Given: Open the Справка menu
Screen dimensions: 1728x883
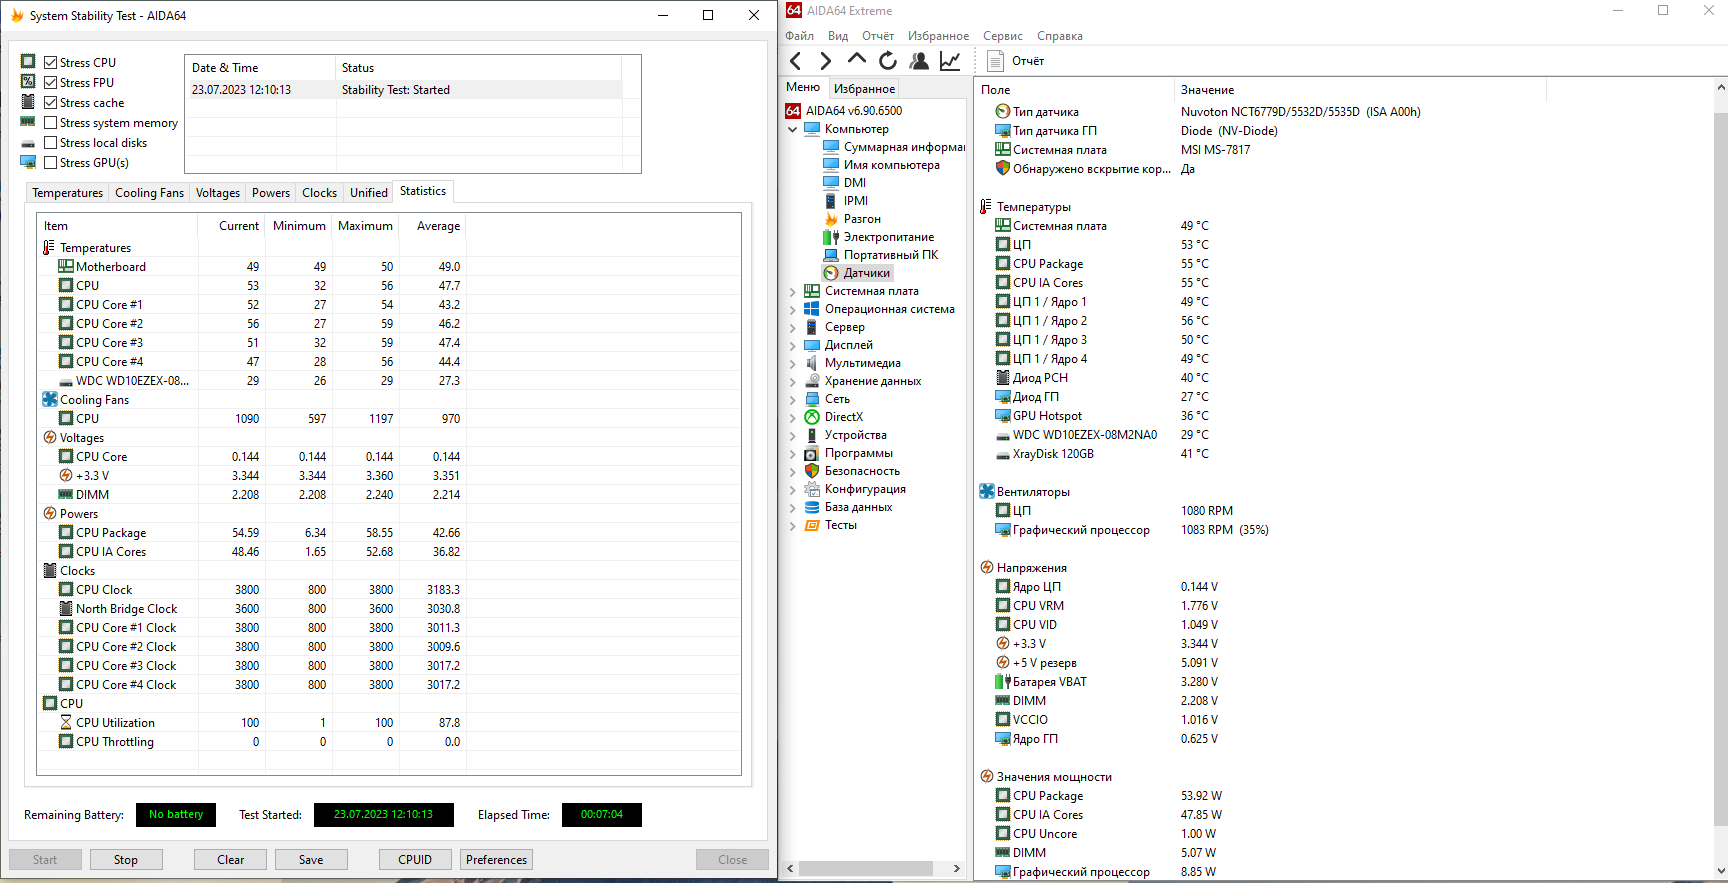Looking at the screenshot, I should [x=1060, y=36].
